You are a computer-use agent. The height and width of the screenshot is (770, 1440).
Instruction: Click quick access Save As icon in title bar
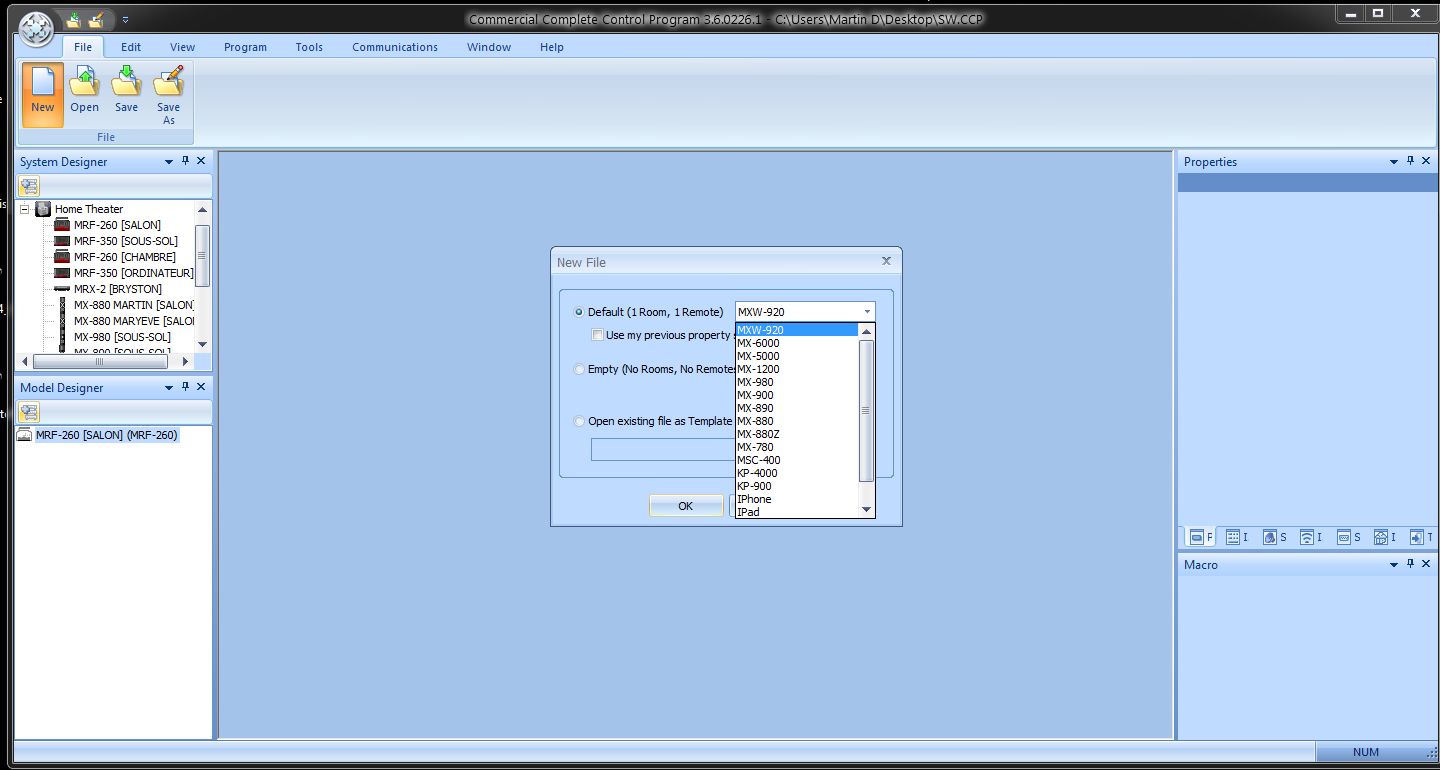pyautogui.click(x=97, y=19)
